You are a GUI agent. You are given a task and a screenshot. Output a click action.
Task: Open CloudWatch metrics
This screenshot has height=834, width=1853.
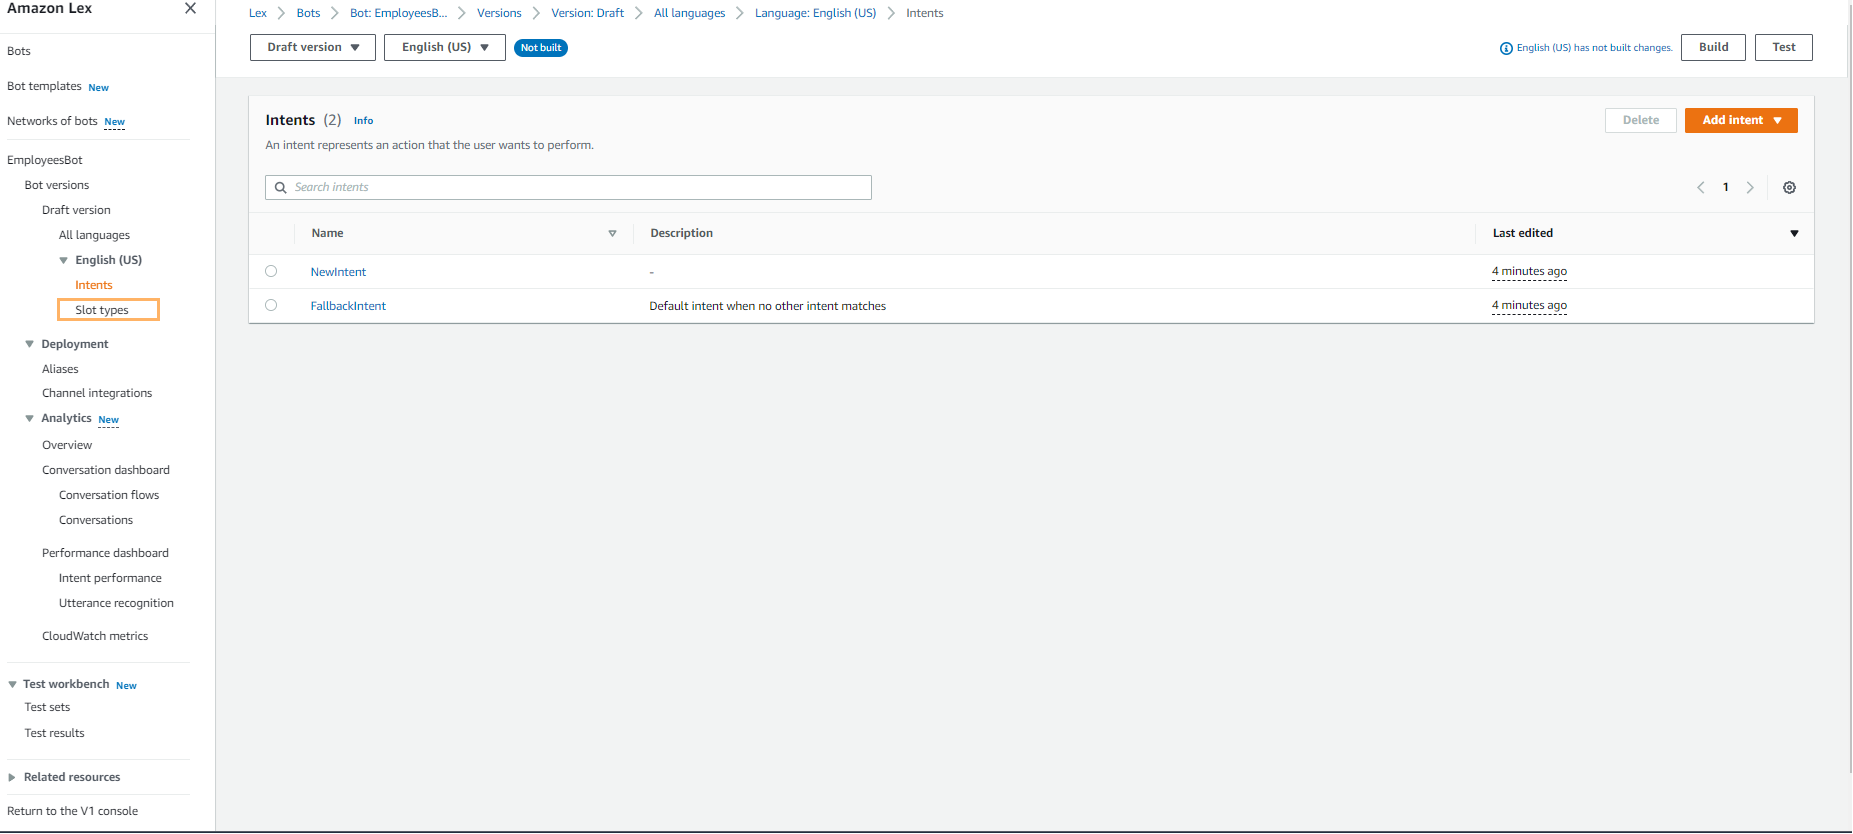click(x=95, y=636)
